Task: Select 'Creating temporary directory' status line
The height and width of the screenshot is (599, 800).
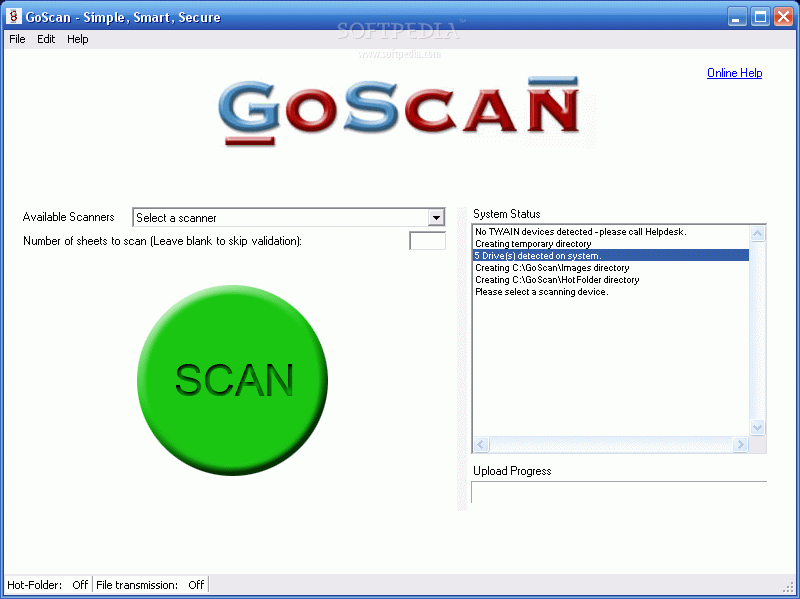Action: 611,244
